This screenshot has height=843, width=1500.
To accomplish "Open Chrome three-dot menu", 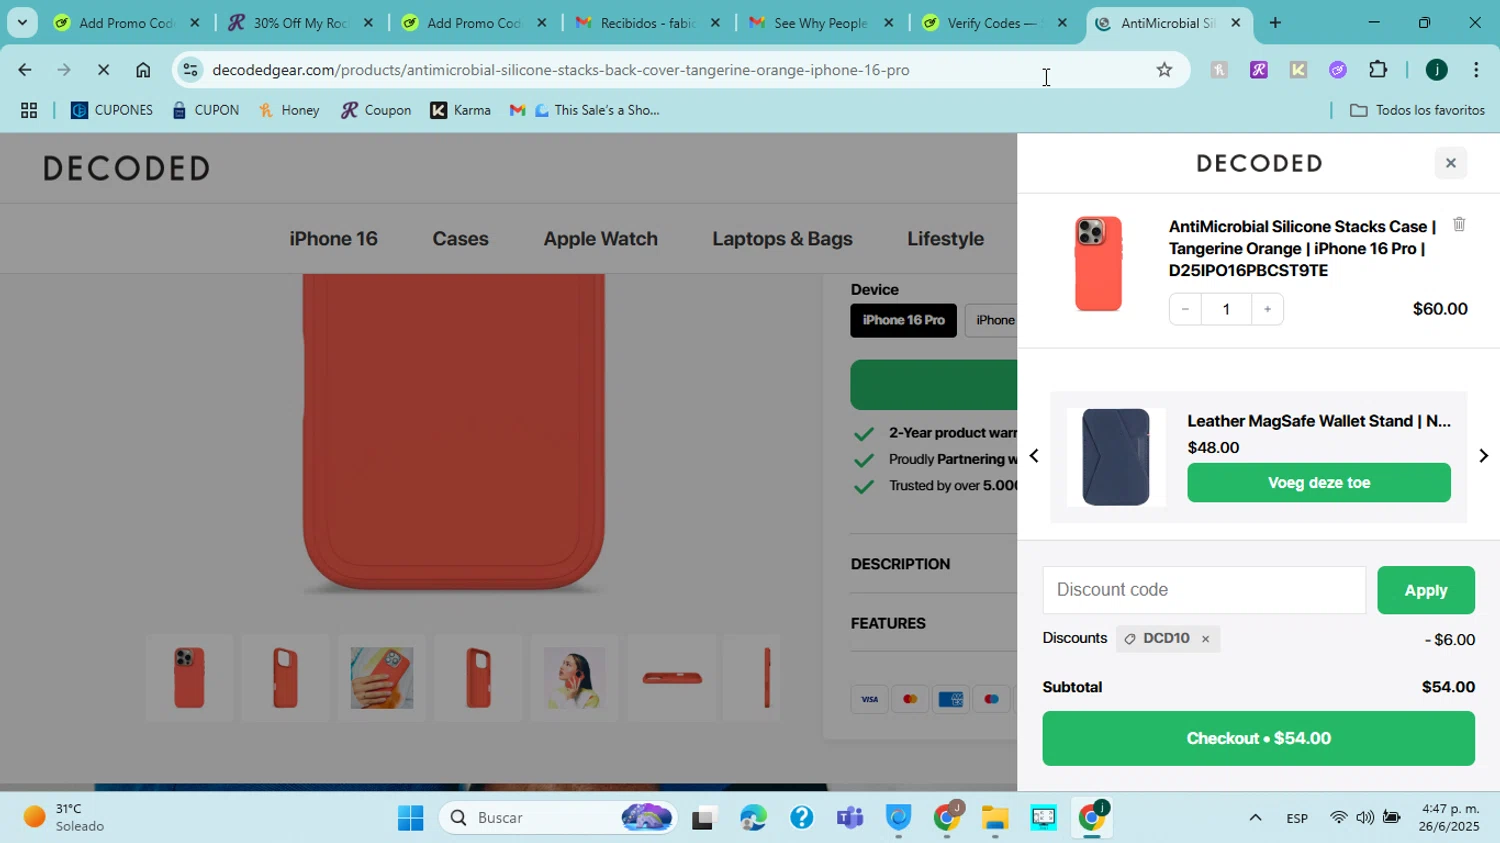I will click(x=1476, y=70).
